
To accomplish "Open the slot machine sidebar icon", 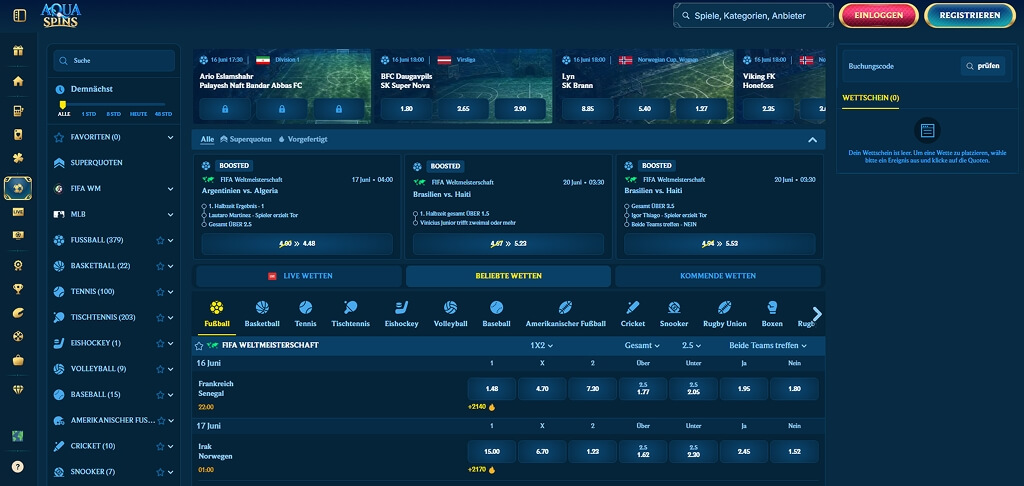I will coord(18,111).
